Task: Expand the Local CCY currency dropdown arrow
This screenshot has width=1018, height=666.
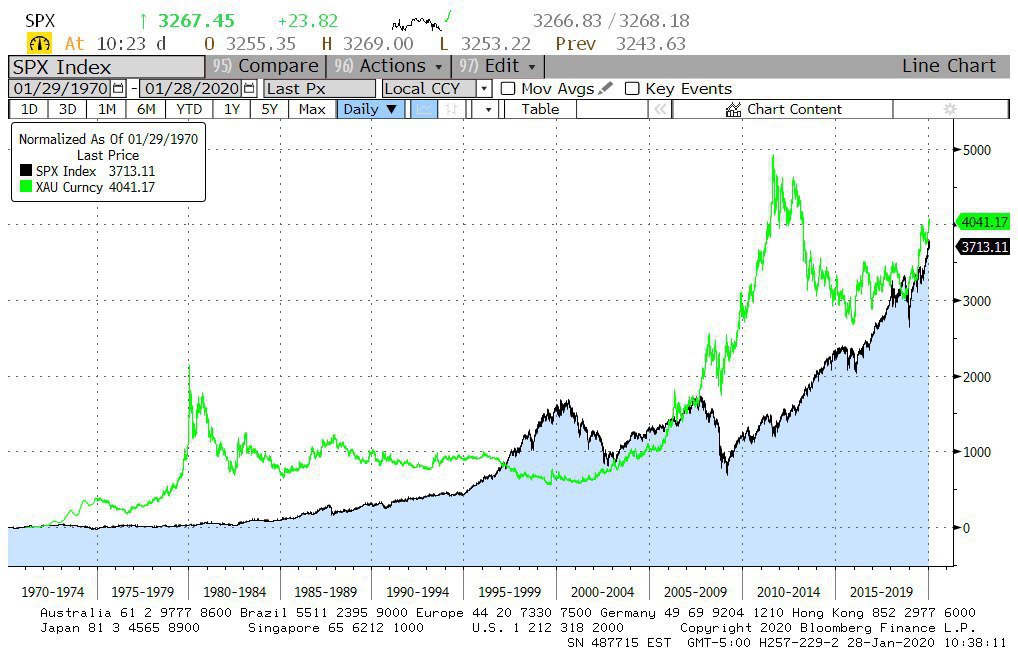Action: click(x=484, y=88)
